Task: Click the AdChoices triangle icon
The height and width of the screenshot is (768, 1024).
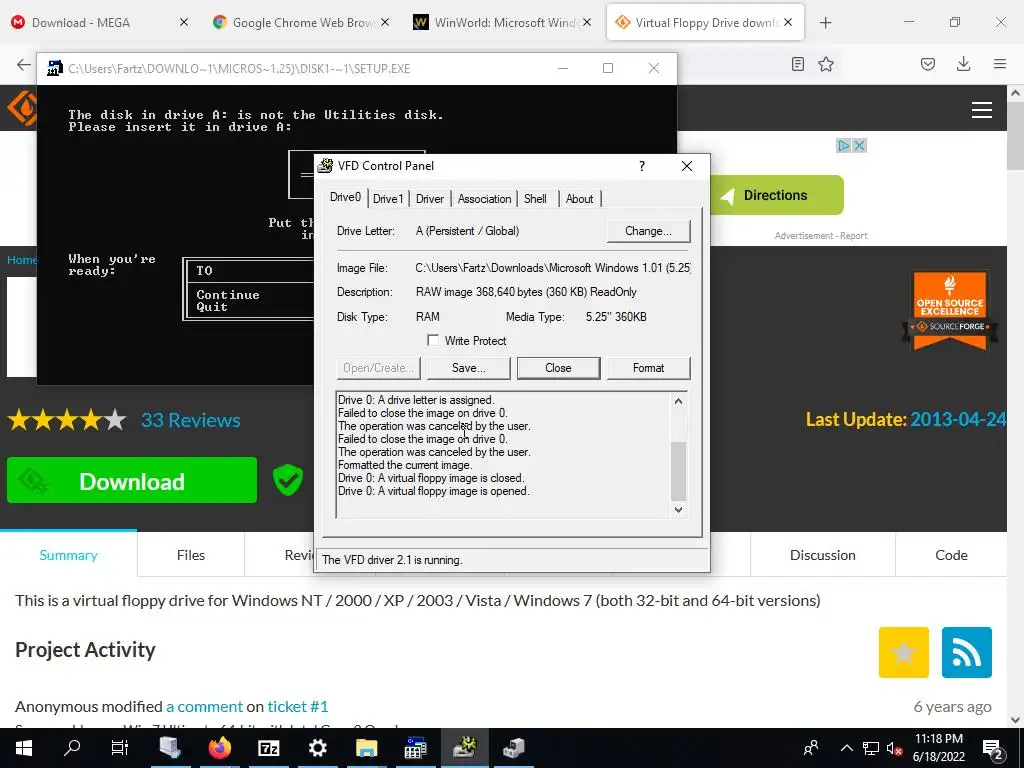Action: 844,146
